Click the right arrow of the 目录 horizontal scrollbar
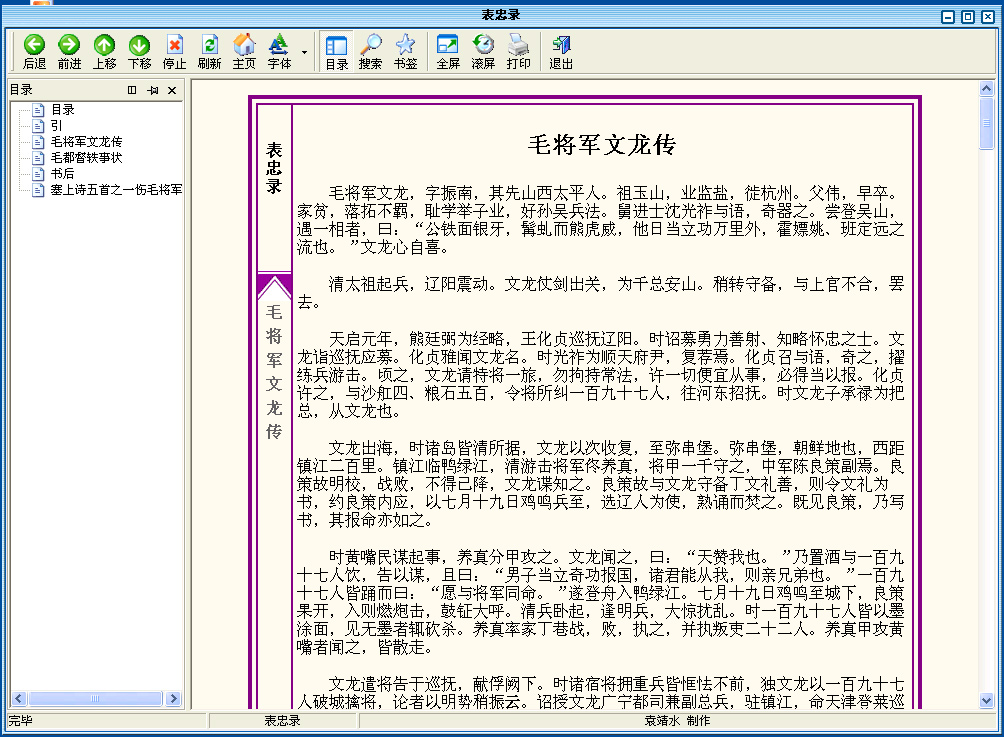 pos(173,699)
